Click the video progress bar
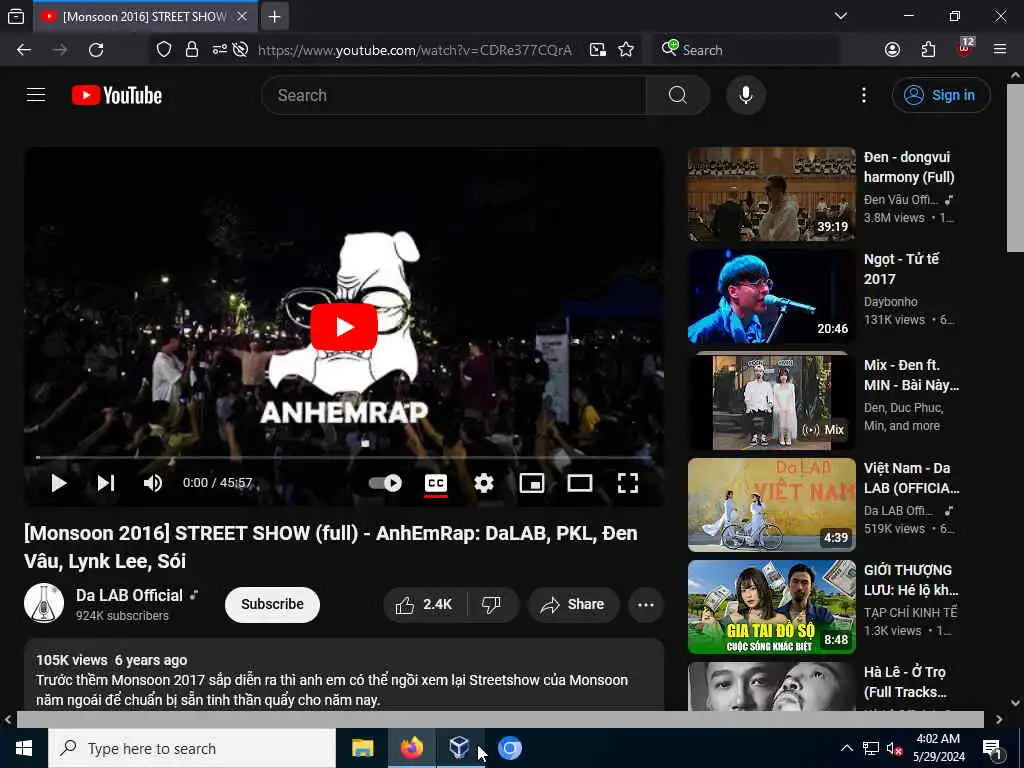Viewport: 1024px width, 768px height. click(344, 458)
